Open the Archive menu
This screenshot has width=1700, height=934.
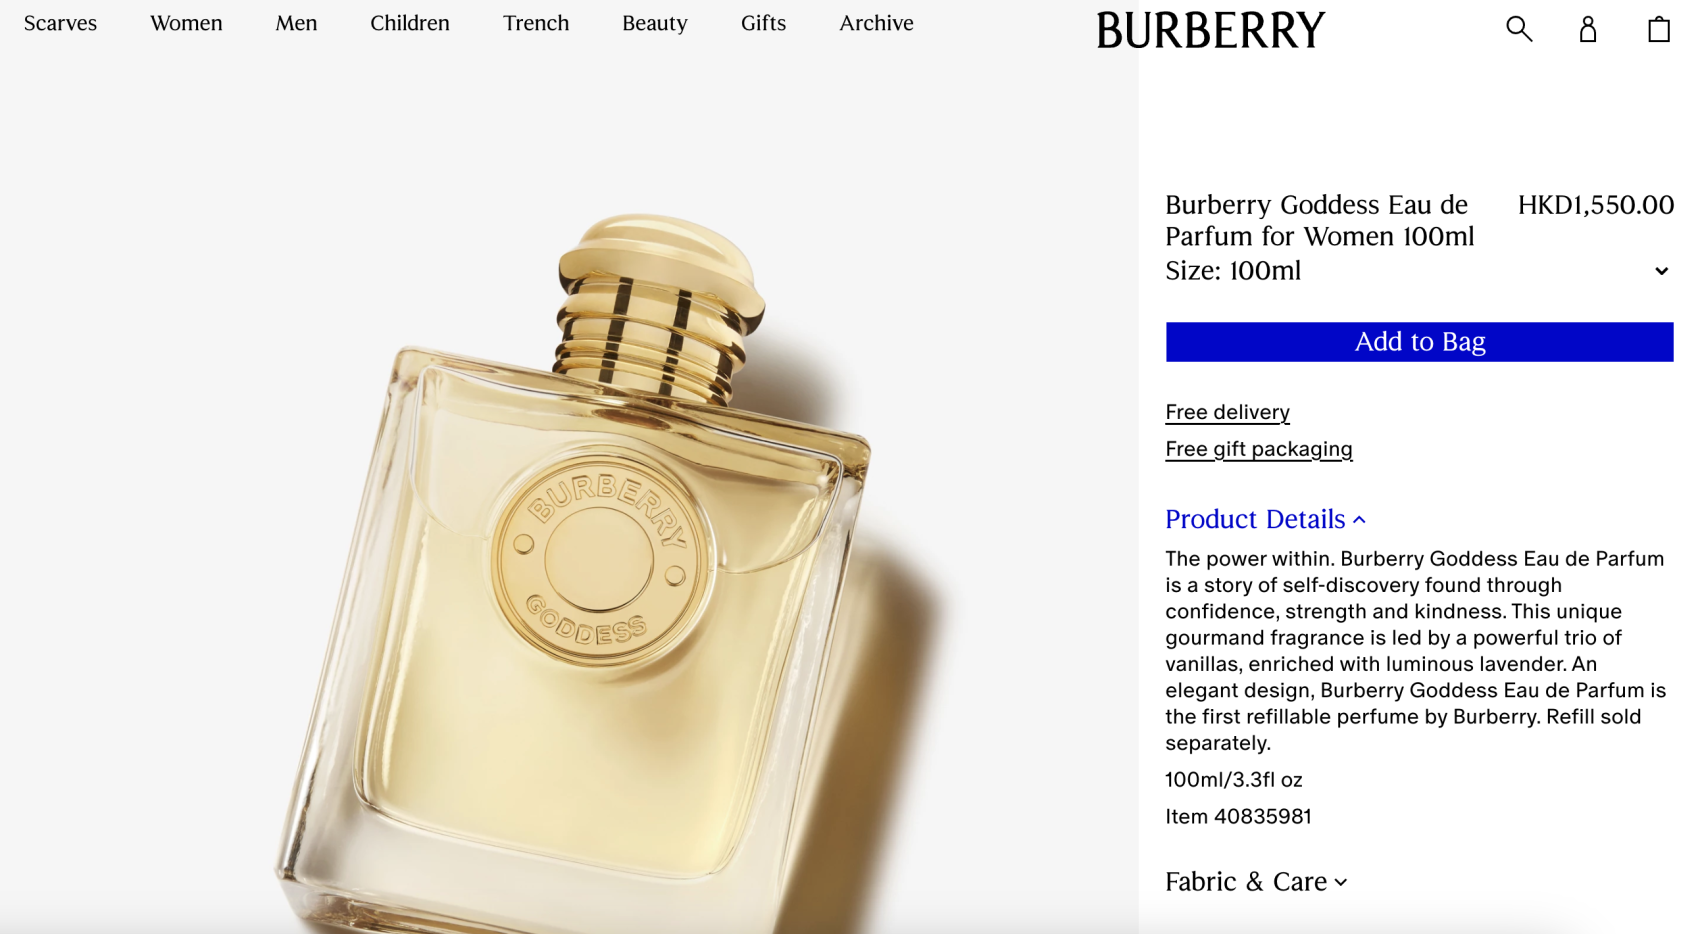[876, 23]
